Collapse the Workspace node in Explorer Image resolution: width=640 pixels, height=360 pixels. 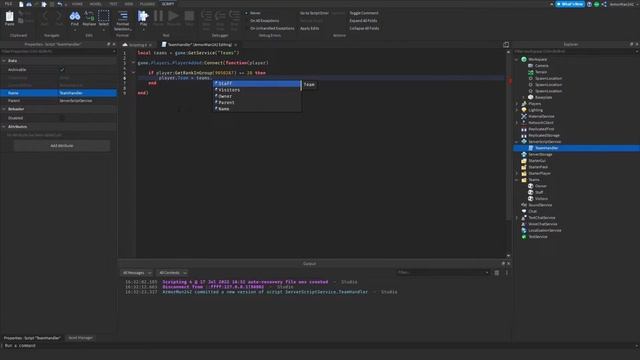point(517,60)
